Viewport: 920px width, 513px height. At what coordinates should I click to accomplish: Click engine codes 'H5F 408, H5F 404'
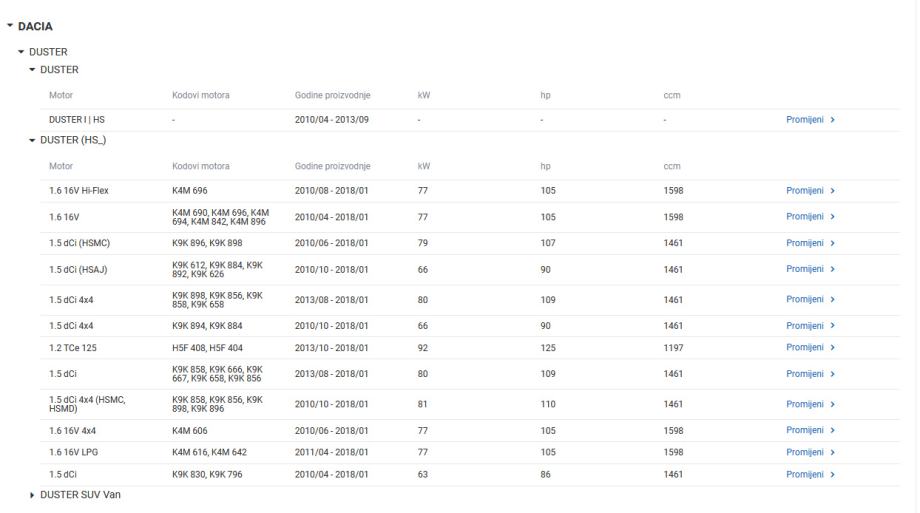pyautogui.click(x=207, y=348)
